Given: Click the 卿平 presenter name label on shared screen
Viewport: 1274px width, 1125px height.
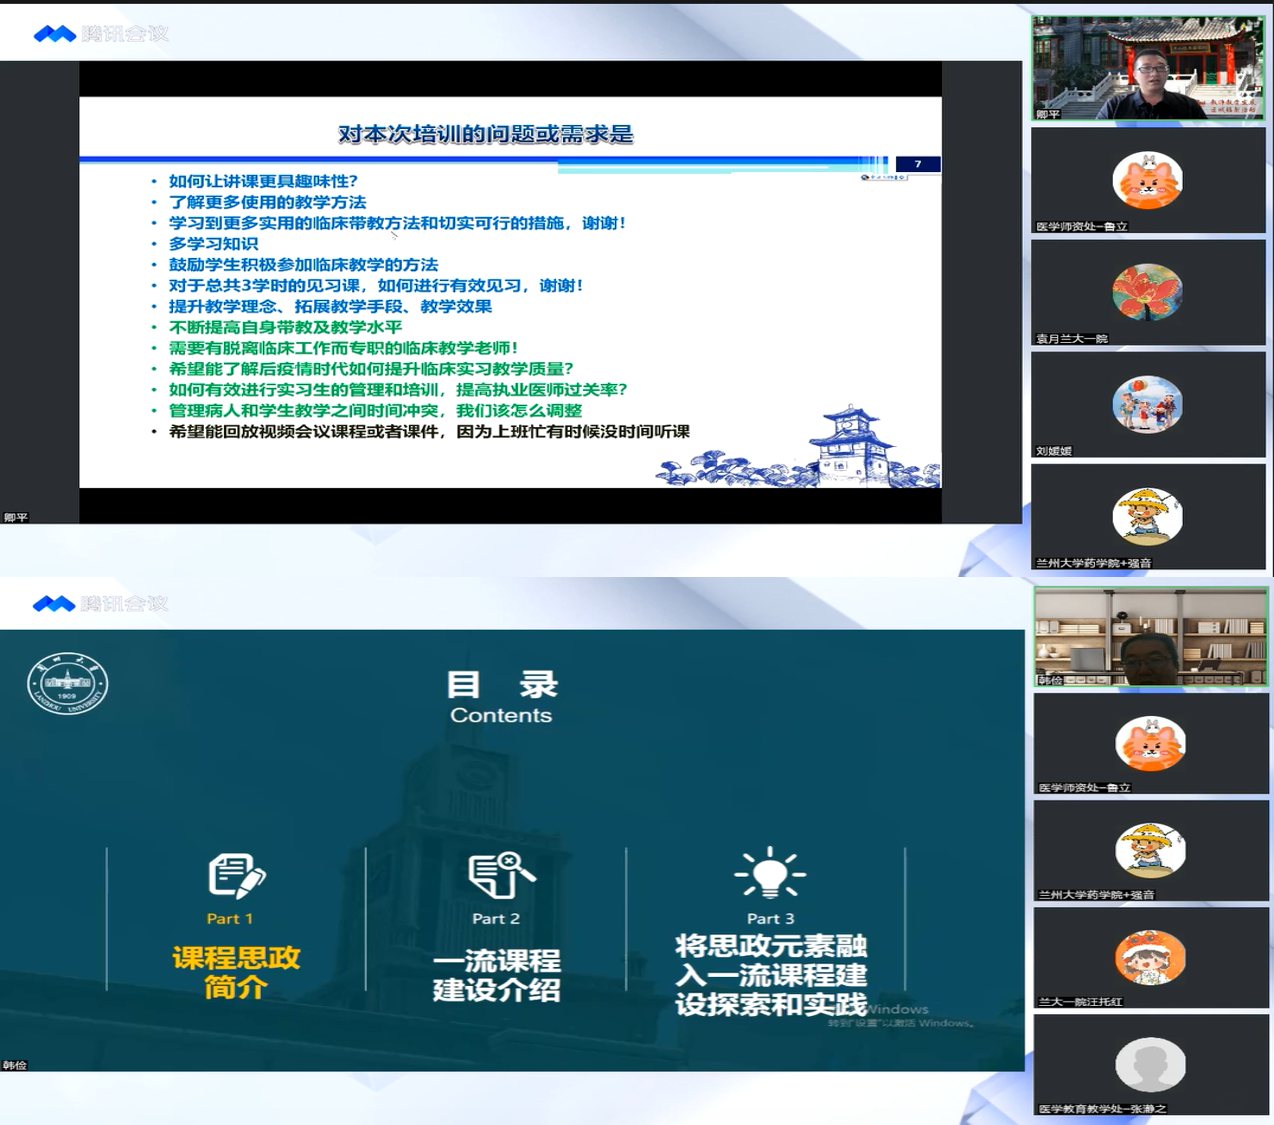Looking at the screenshot, I should coord(16,517).
